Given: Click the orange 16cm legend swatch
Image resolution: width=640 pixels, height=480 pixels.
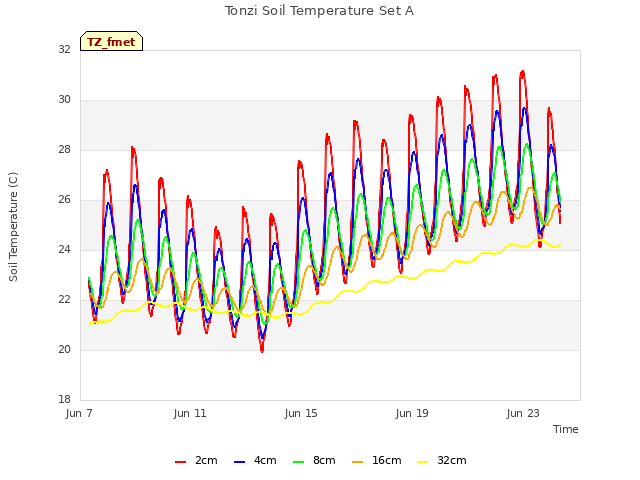Looking at the screenshot, I should point(358,462).
